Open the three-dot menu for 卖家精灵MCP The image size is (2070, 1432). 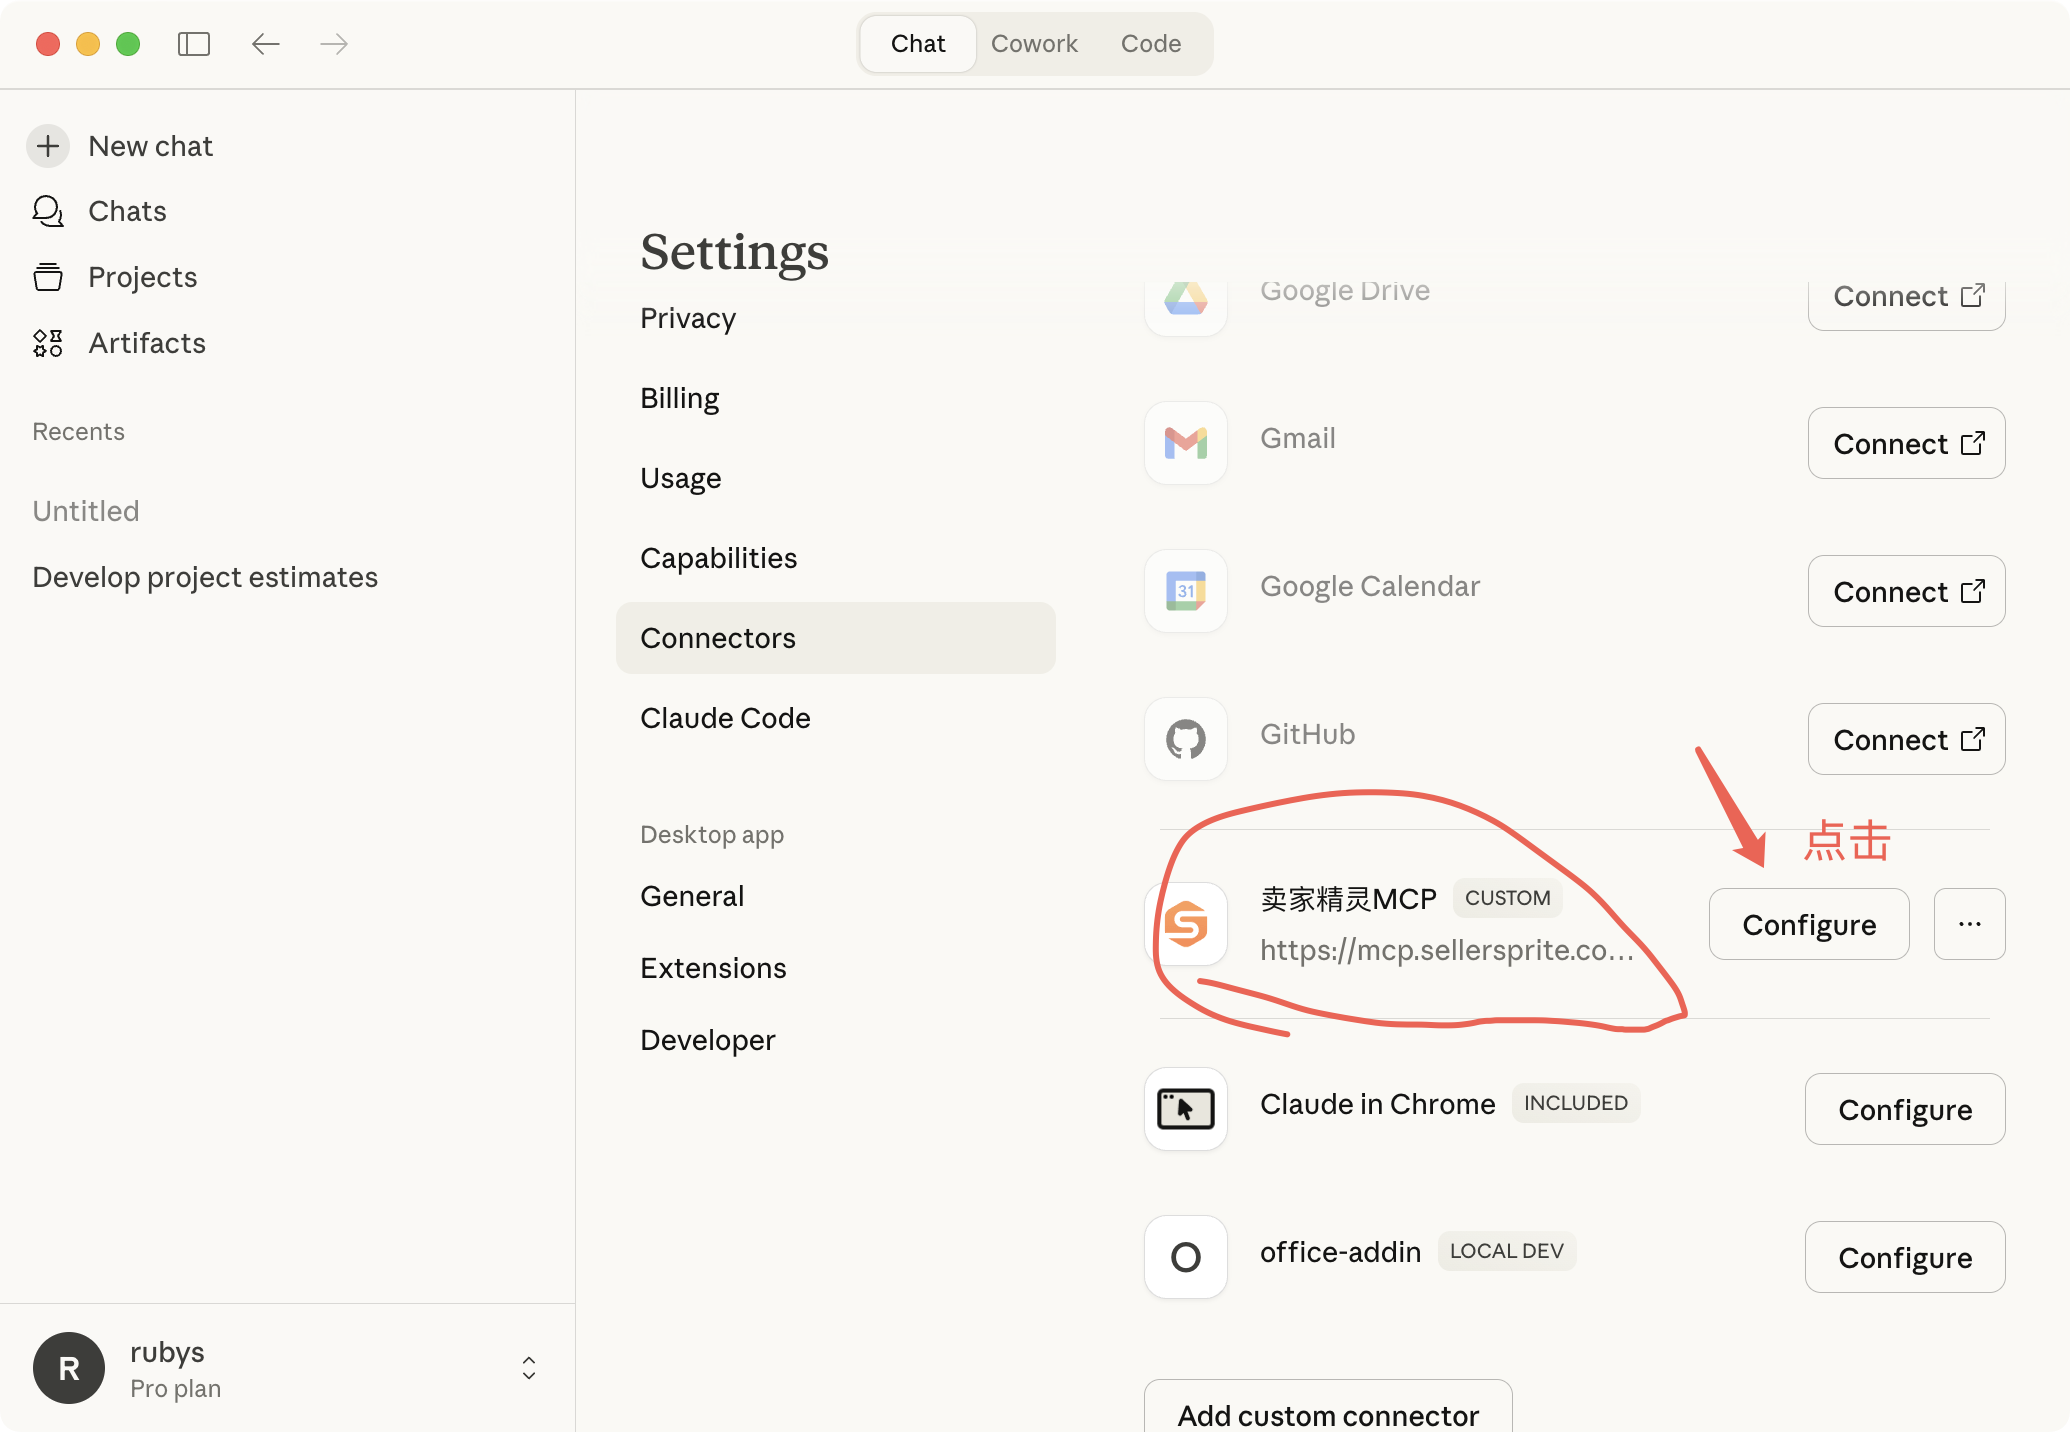coord(1969,924)
